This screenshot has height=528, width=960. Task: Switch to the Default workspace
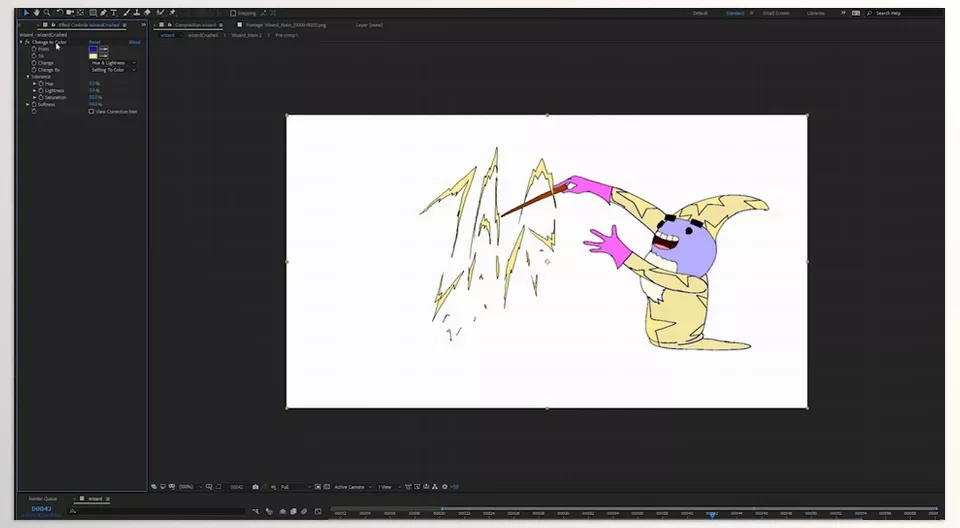click(700, 13)
